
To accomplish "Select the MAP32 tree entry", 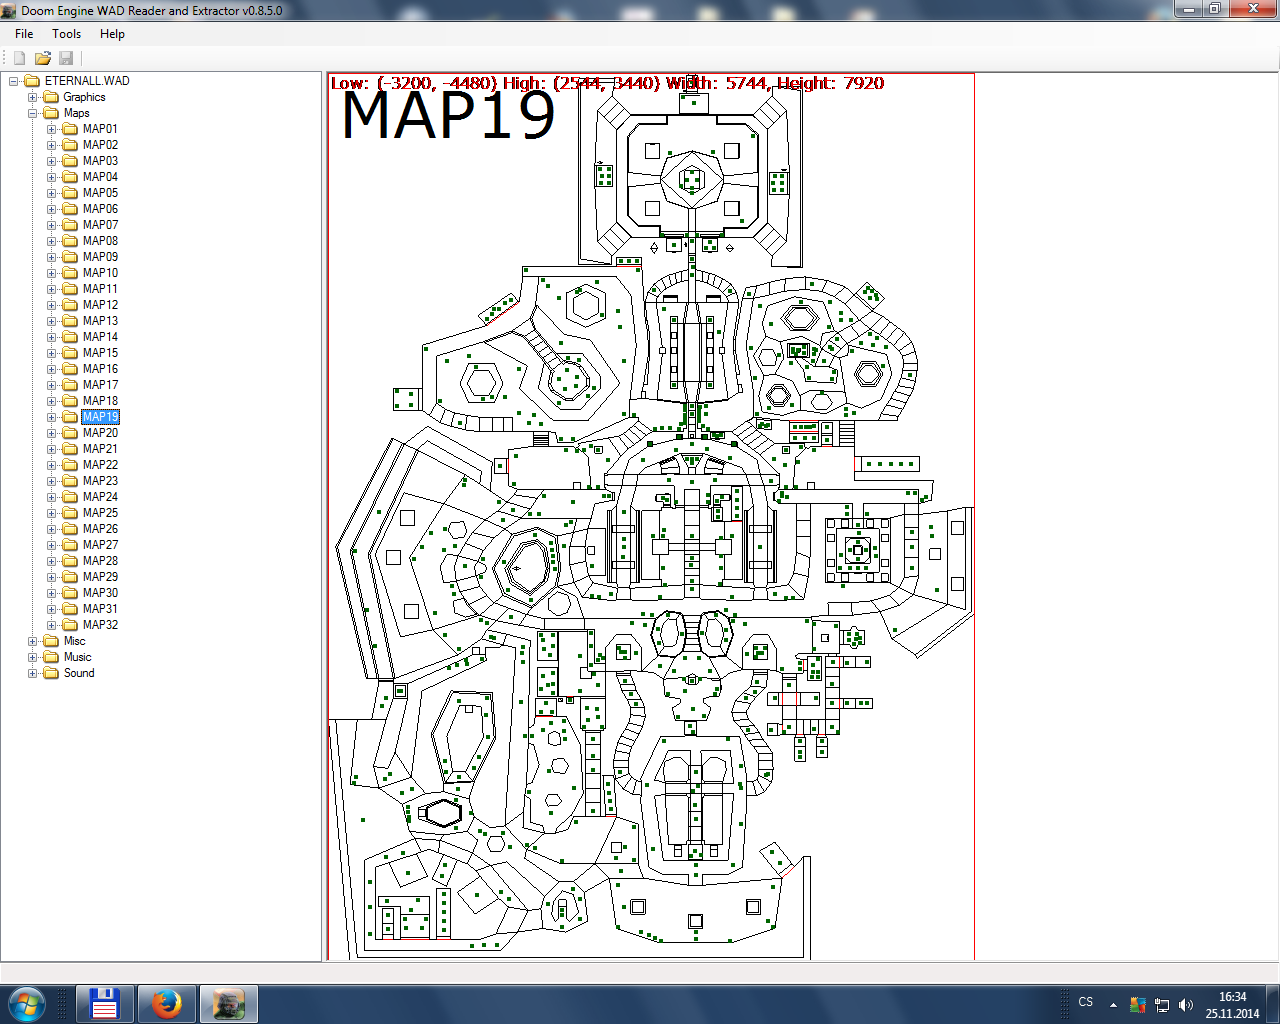I will 100,625.
